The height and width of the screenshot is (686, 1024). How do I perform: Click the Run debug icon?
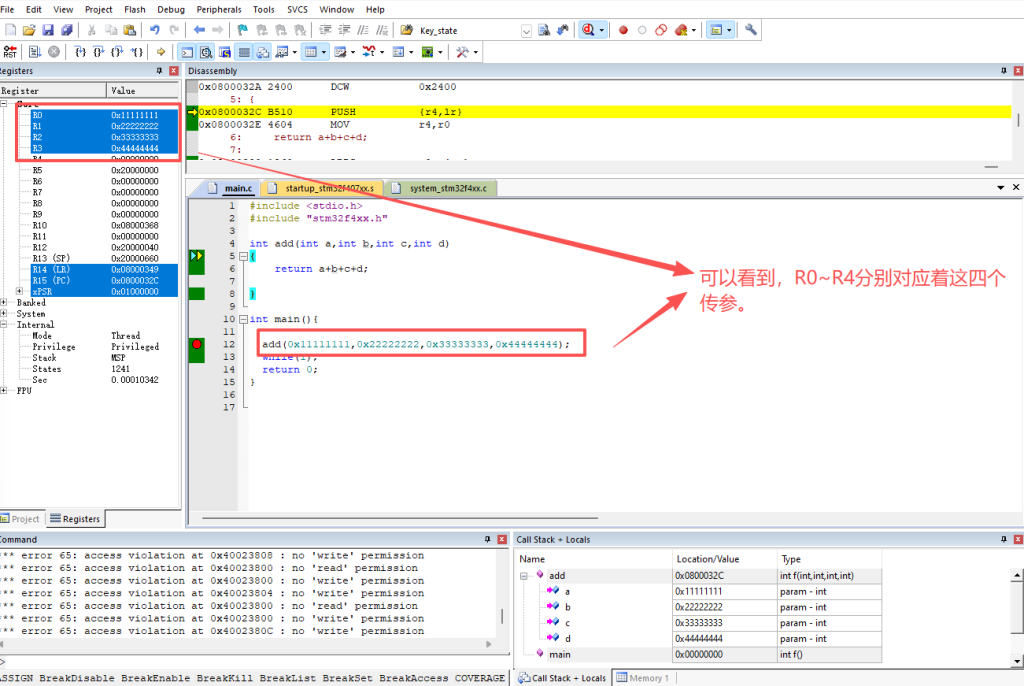(35, 51)
